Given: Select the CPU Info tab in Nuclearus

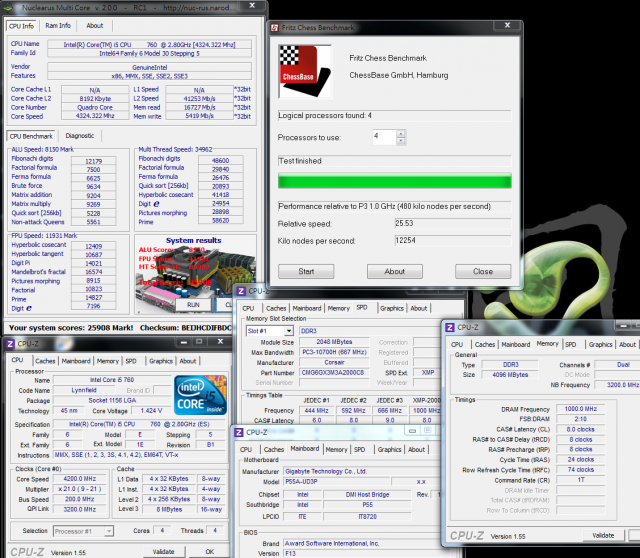Looking at the screenshot, I should (x=22, y=26).
